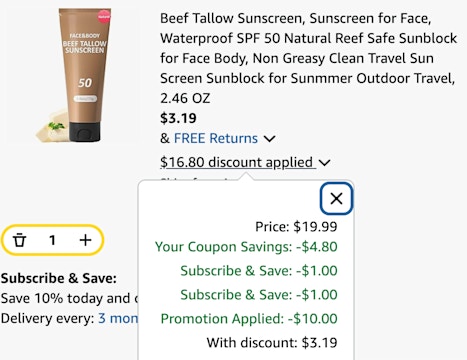Click the Promotion Applied -$10.00 line
The image size is (467, 360).
tap(249, 319)
